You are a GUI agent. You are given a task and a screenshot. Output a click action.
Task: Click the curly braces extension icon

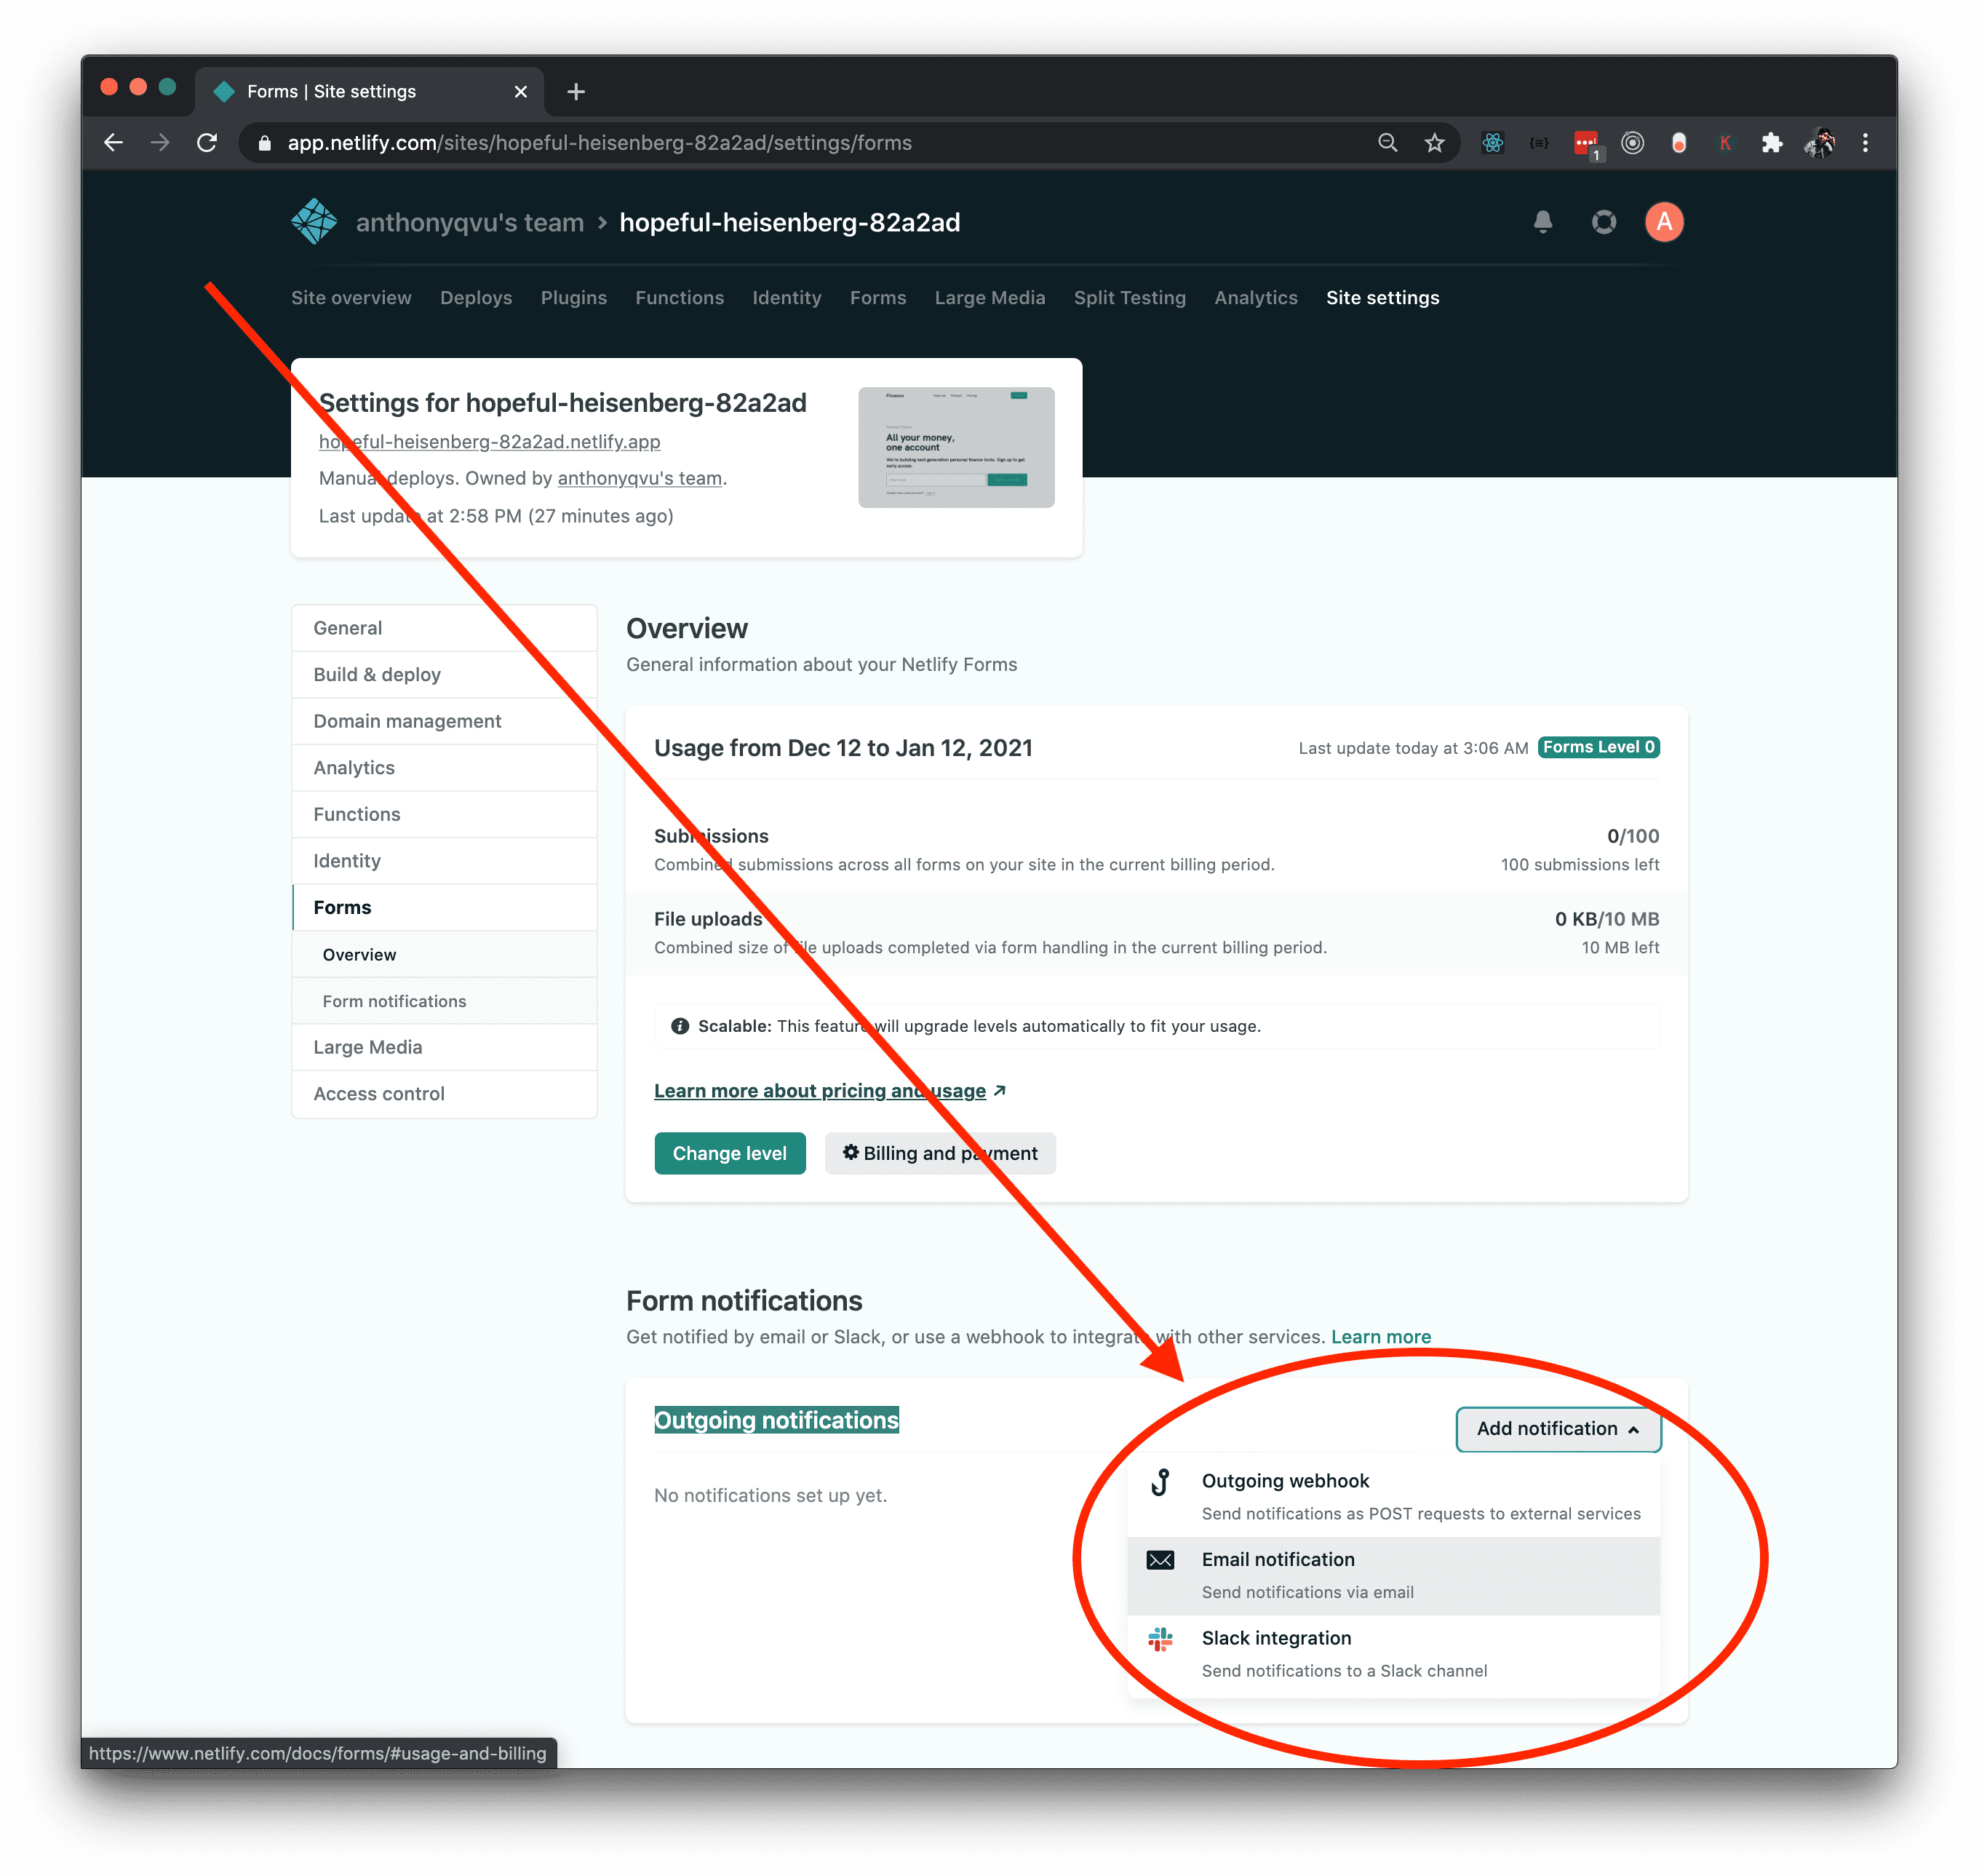pos(1539,143)
